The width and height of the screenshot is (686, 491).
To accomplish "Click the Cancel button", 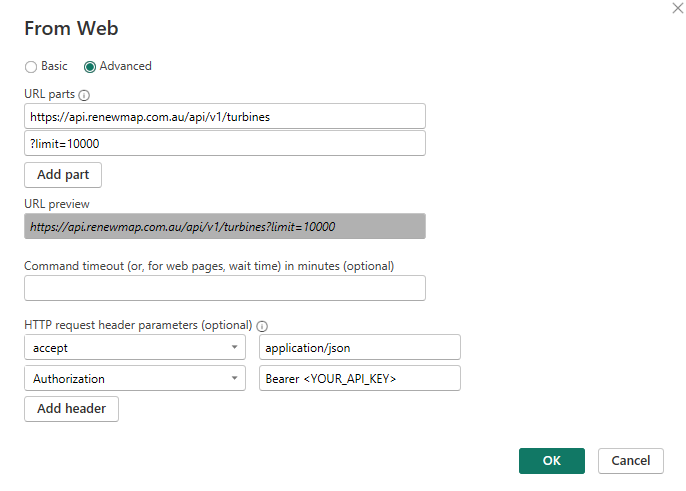I will (x=630, y=460).
